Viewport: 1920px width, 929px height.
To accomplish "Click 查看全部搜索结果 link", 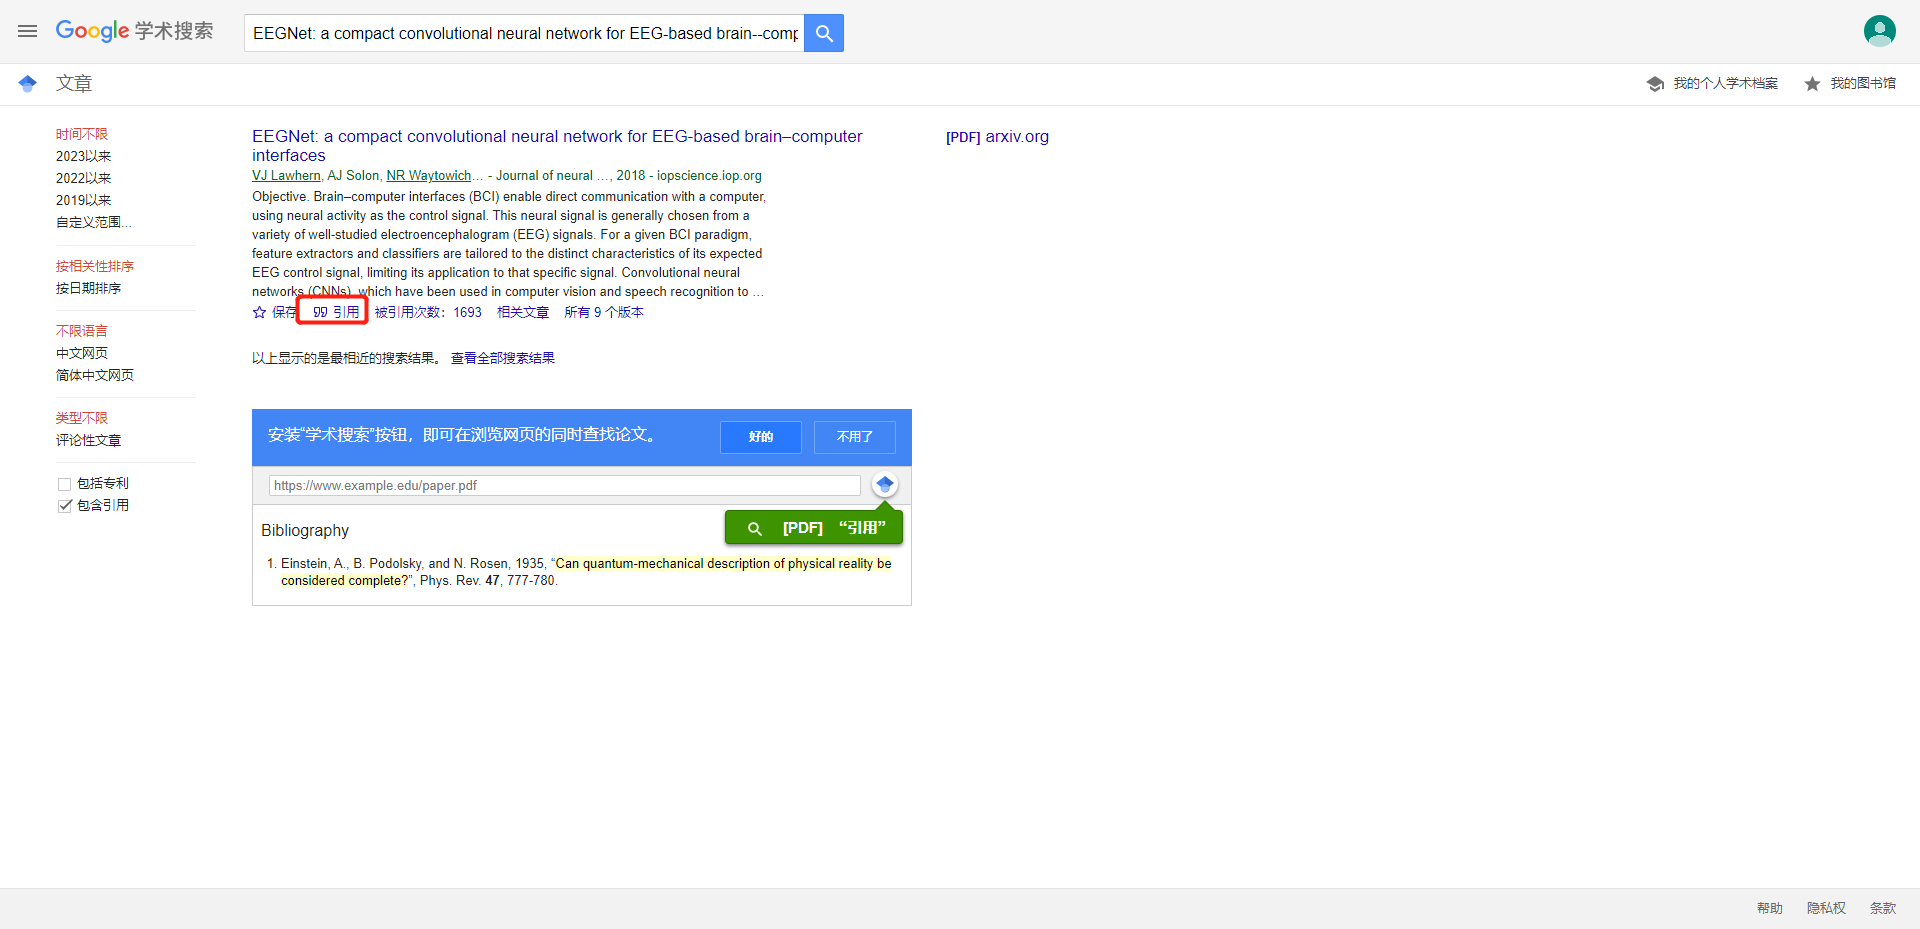I will tap(503, 358).
